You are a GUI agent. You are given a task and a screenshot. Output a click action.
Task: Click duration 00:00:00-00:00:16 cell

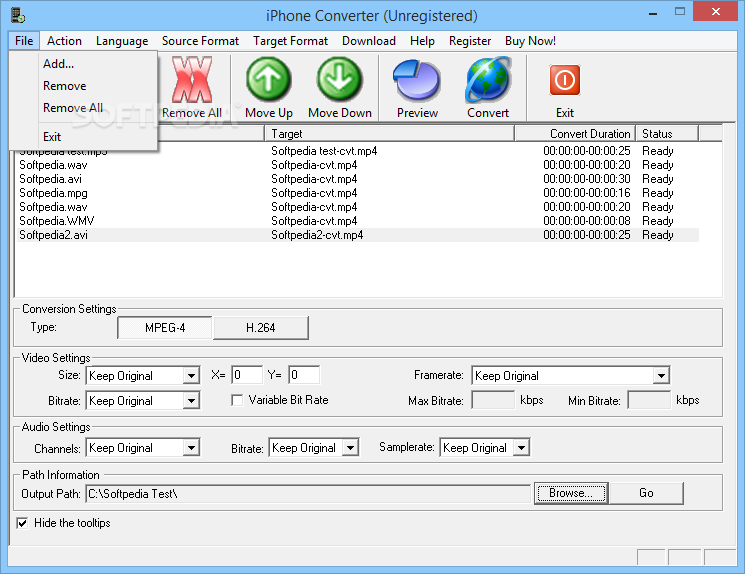[x=587, y=193]
